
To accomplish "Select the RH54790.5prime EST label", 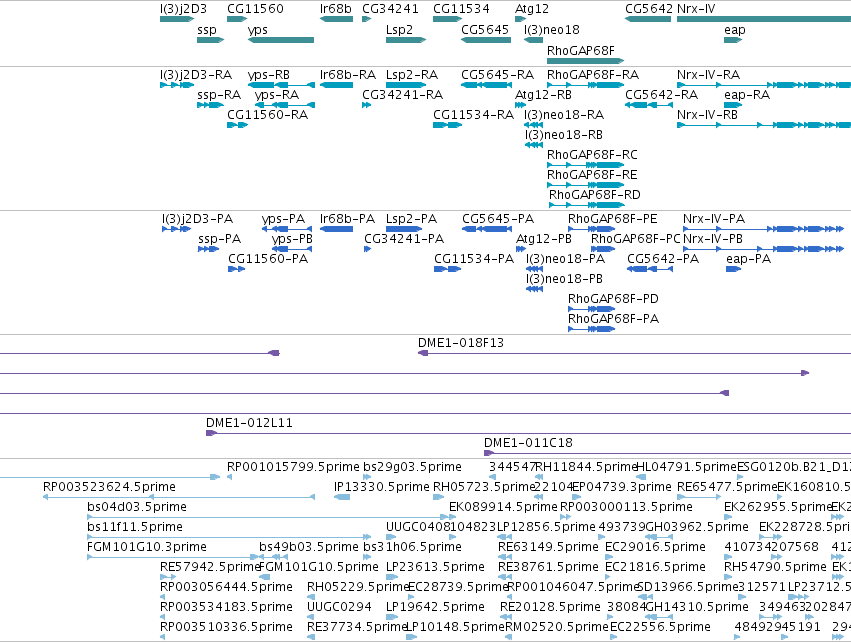I will coord(775,567).
